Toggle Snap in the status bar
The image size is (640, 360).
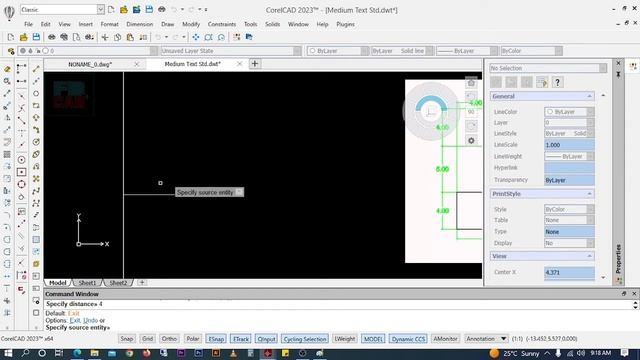(127, 339)
